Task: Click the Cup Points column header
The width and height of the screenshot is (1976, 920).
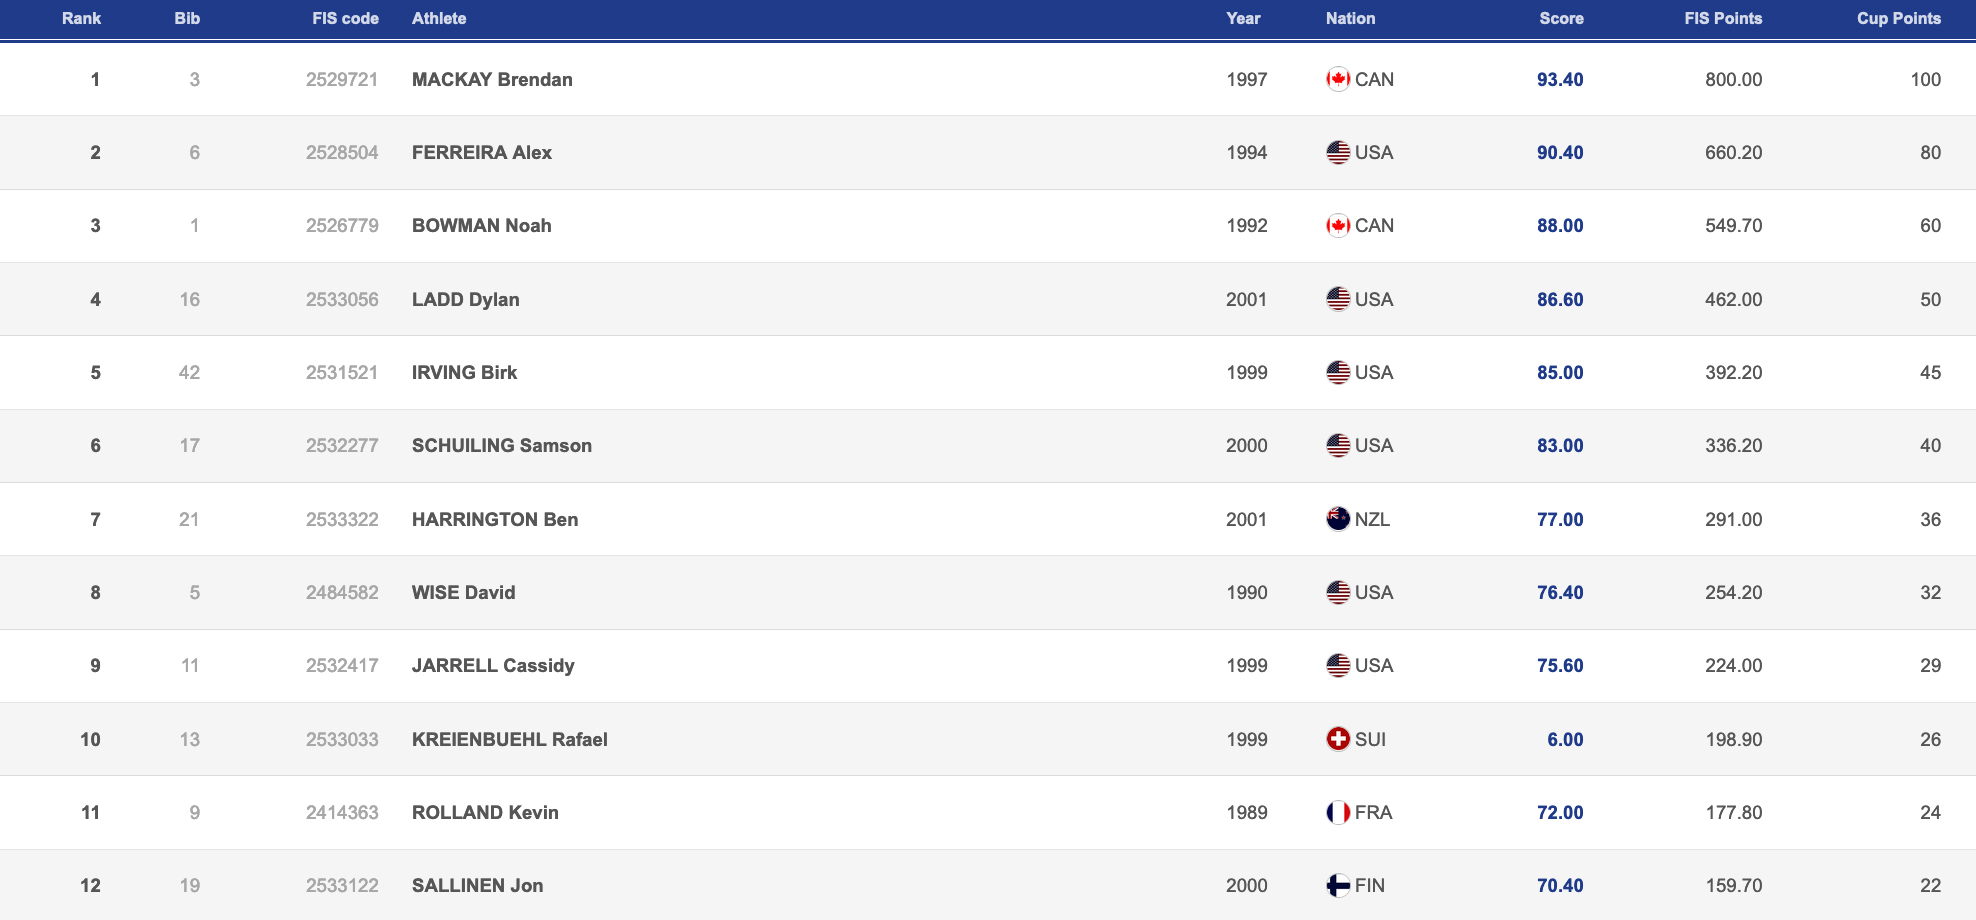Action: [1898, 18]
